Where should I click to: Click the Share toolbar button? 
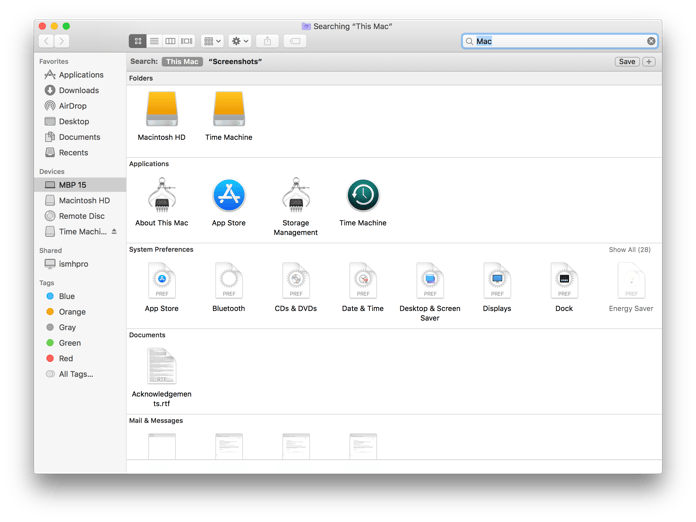point(267,41)
